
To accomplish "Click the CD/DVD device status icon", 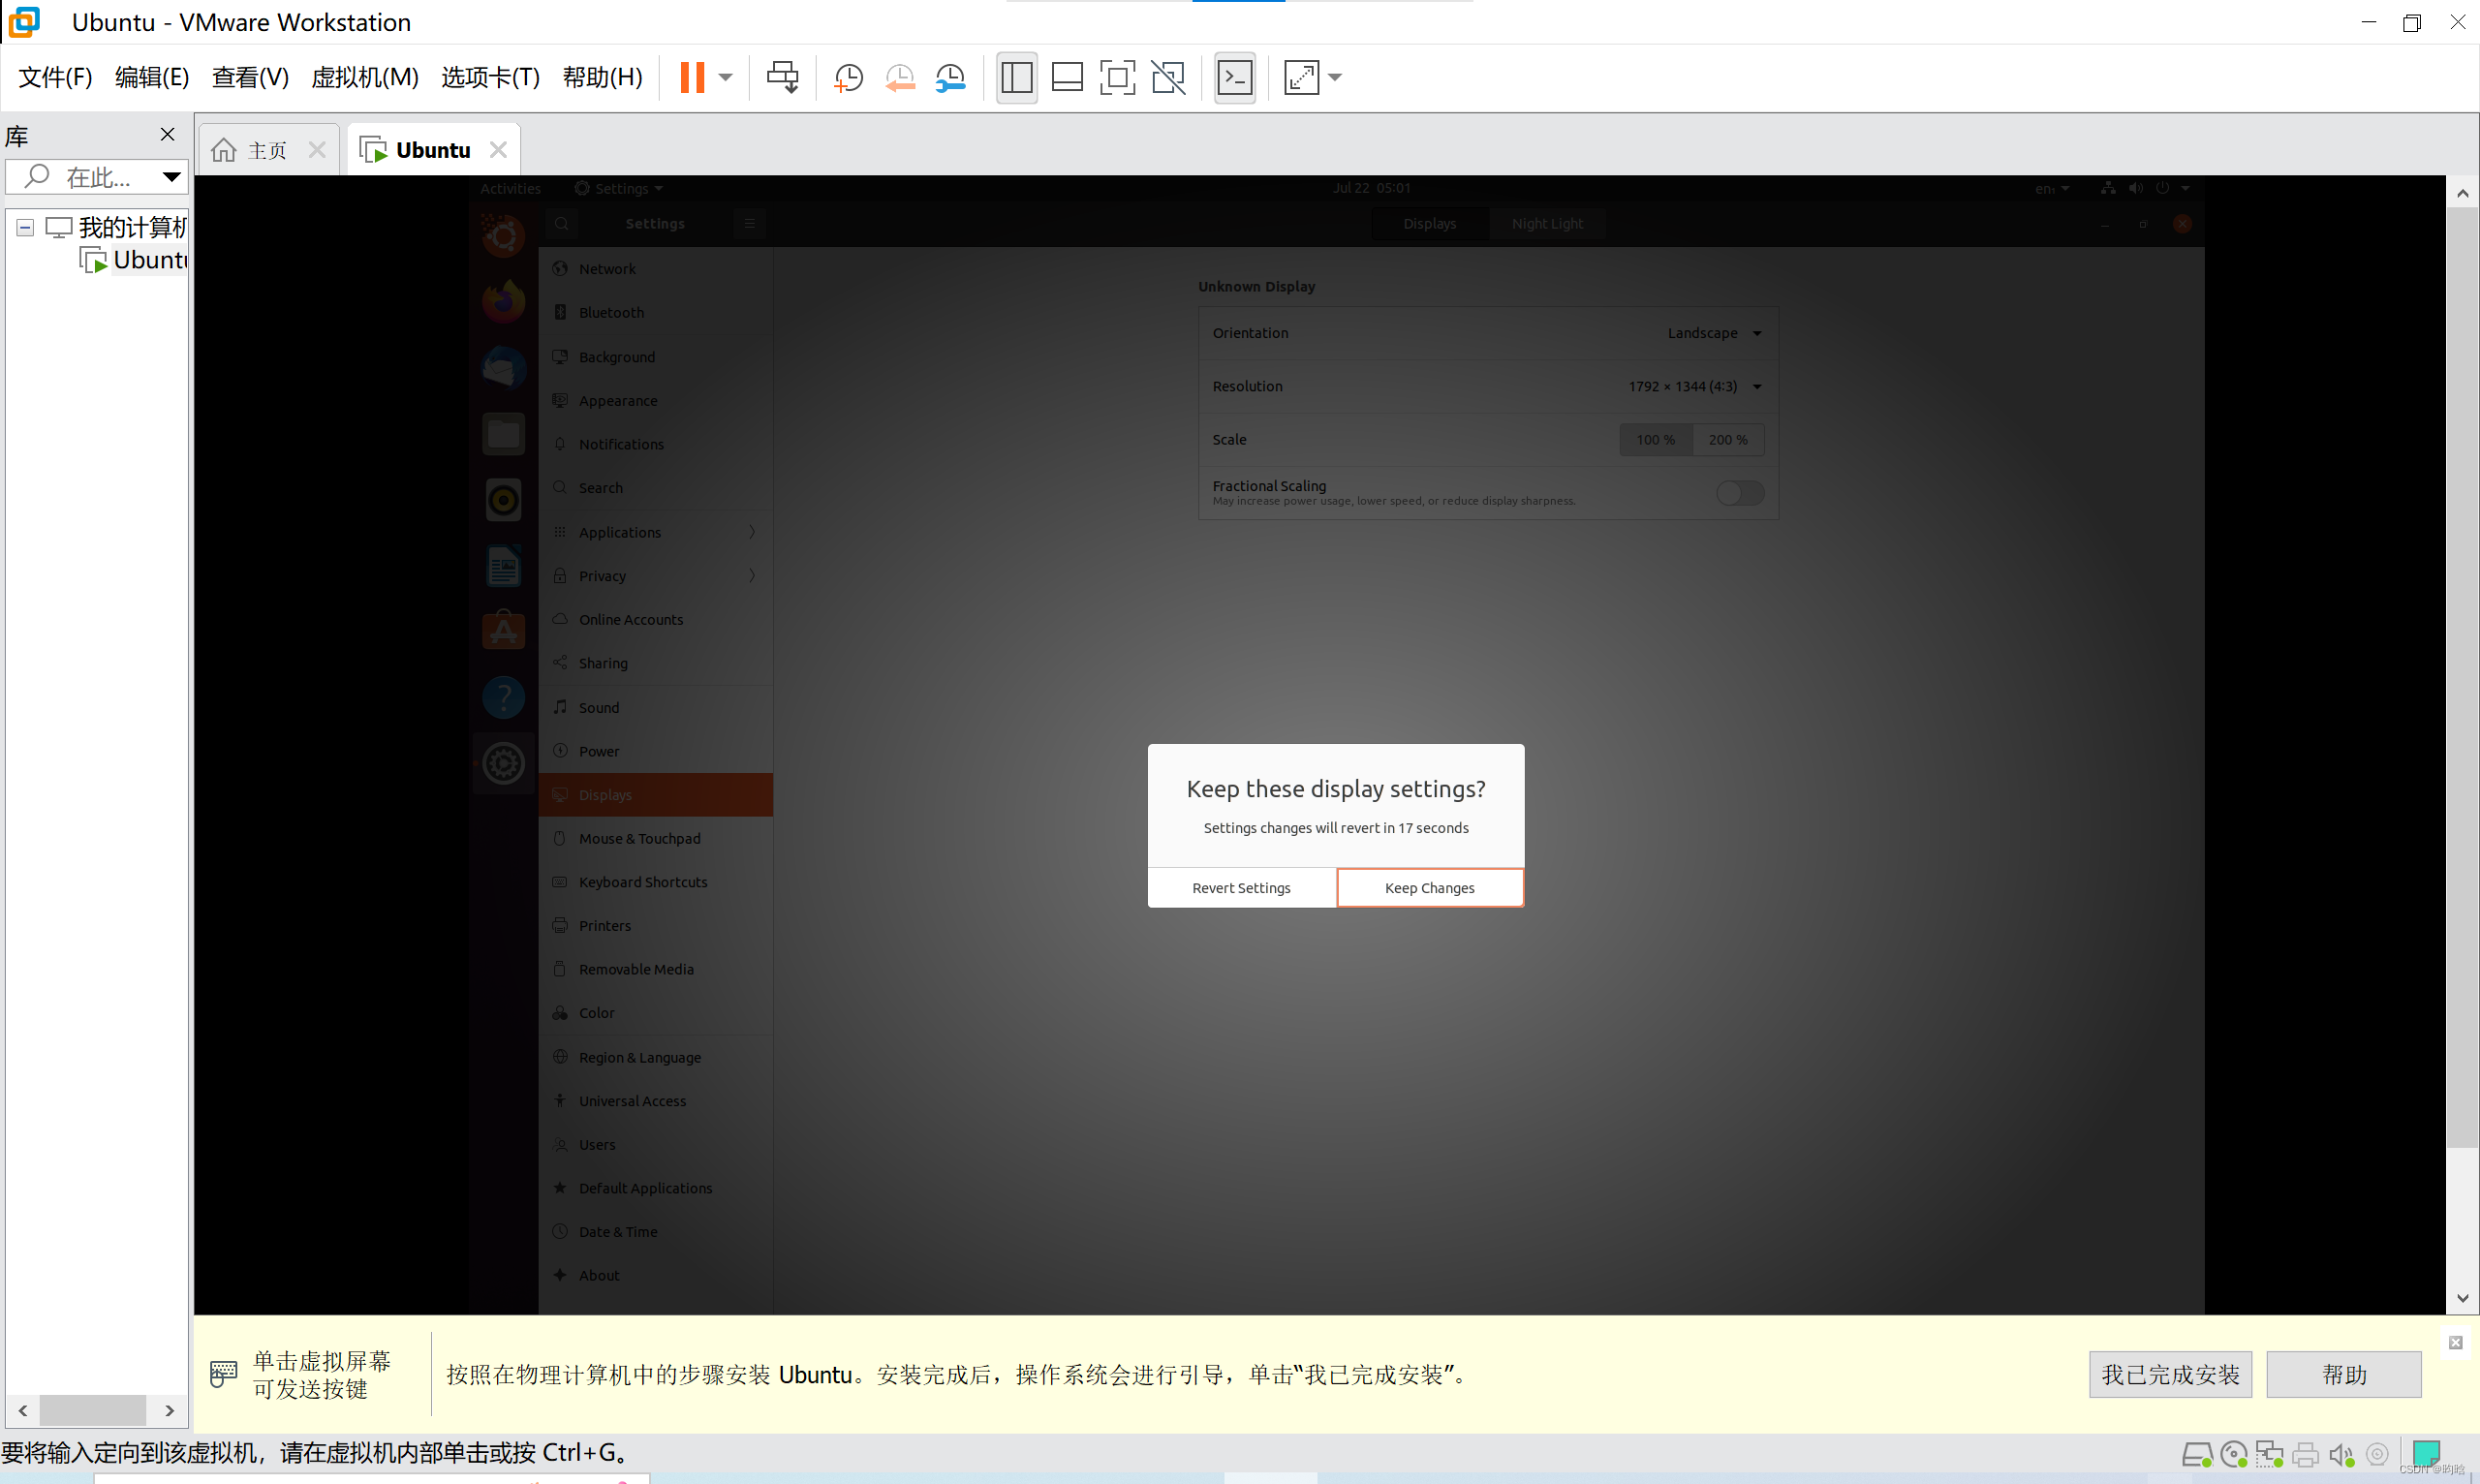I will [x=2233, y=1455].
